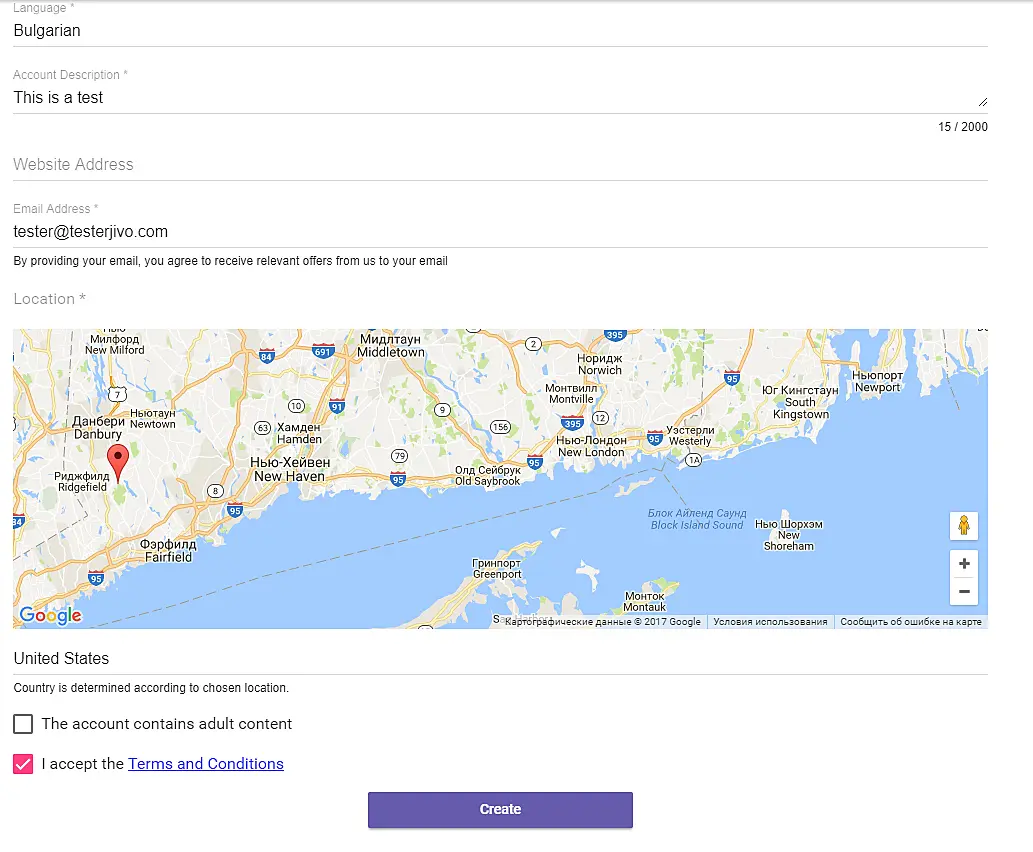
Task: Zoom in the map with plus button
Action: 963,563
